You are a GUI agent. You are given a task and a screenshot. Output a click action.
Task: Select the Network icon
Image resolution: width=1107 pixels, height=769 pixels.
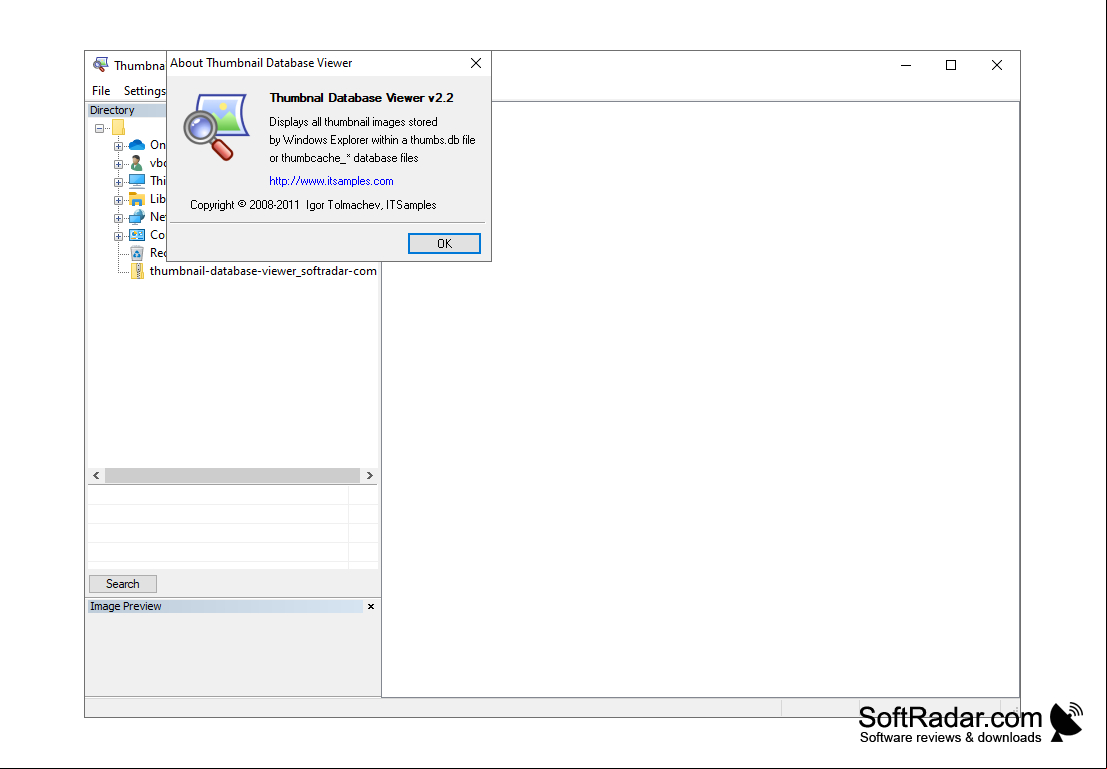click(137, 217)
